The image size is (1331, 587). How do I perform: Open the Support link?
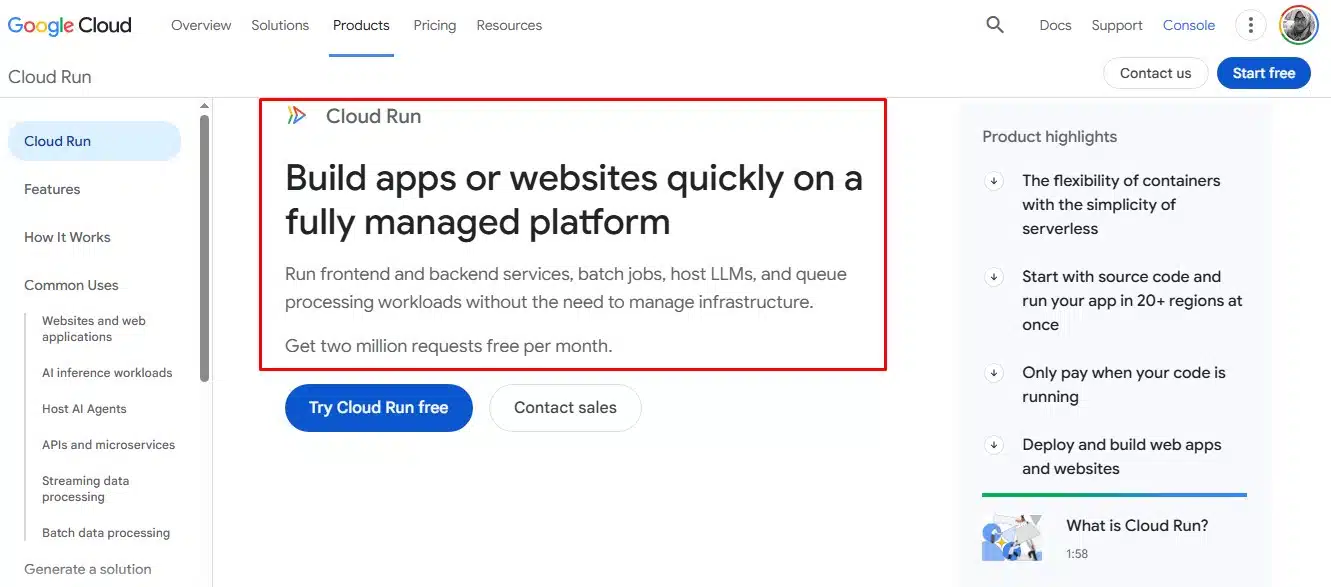click(x=1117, y=25)
